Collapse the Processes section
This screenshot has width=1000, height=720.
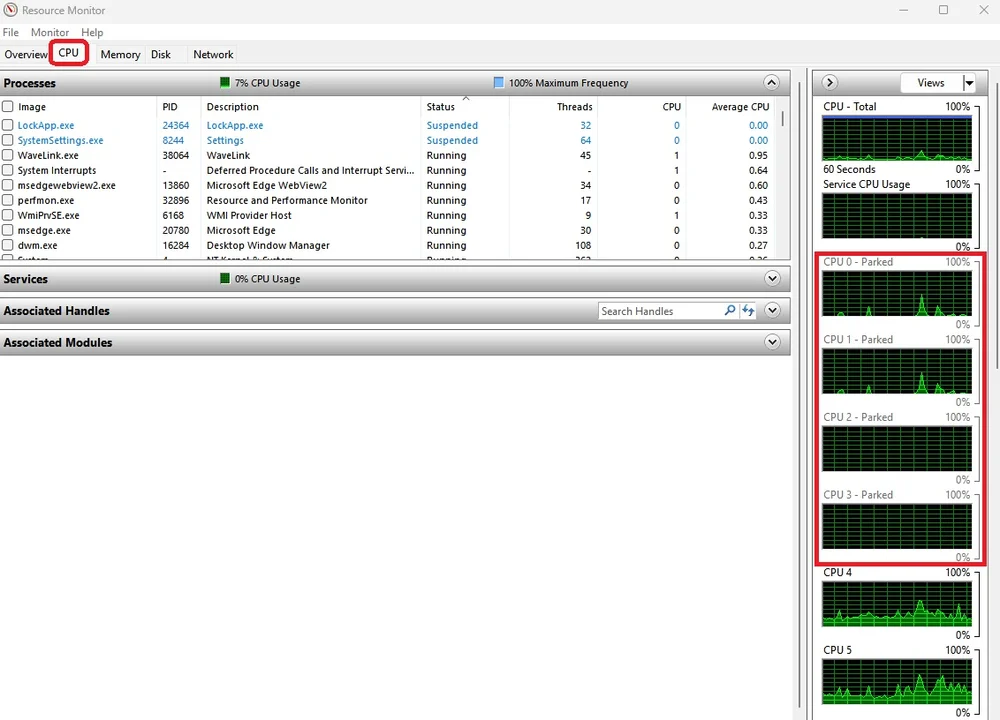point(771,83)
